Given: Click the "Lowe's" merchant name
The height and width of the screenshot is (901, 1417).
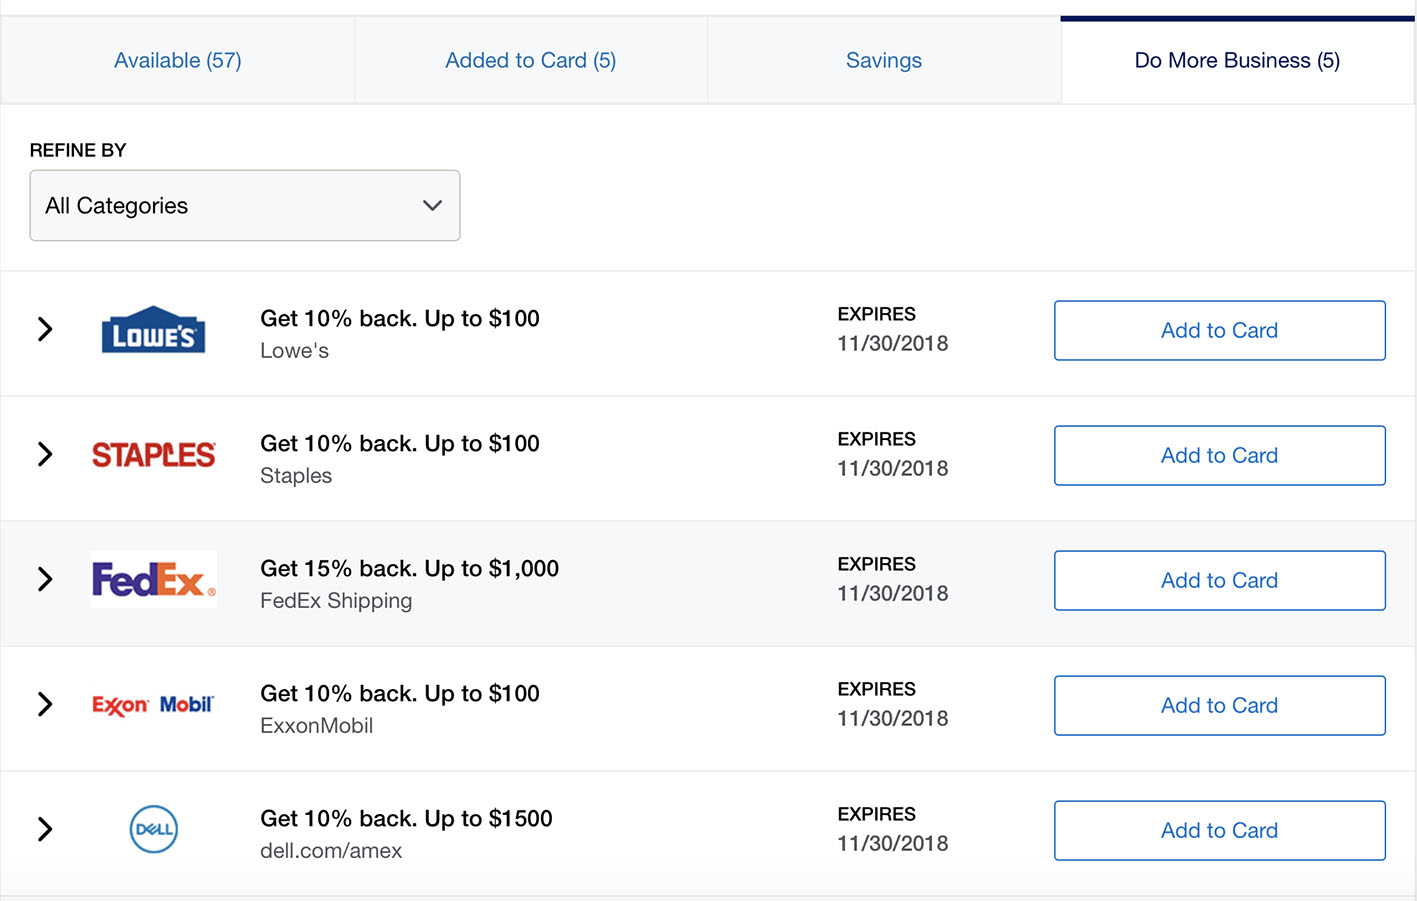Looking at the screenshot, I should 294,351.
